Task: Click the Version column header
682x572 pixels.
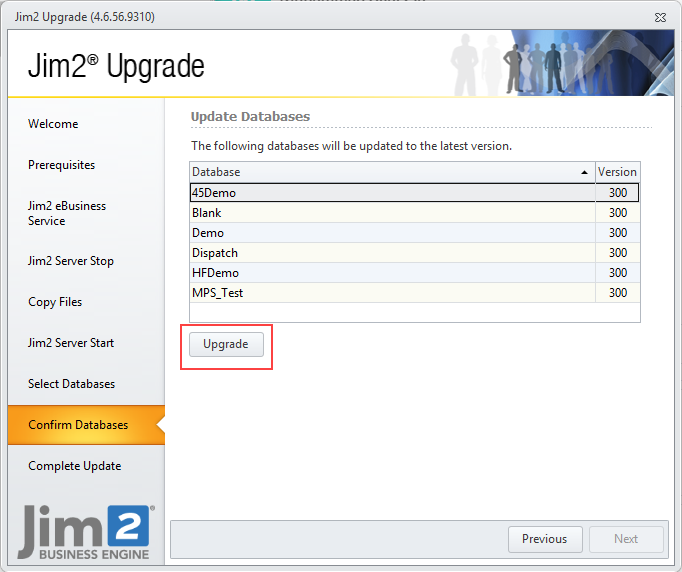Action: pos(618,172)
